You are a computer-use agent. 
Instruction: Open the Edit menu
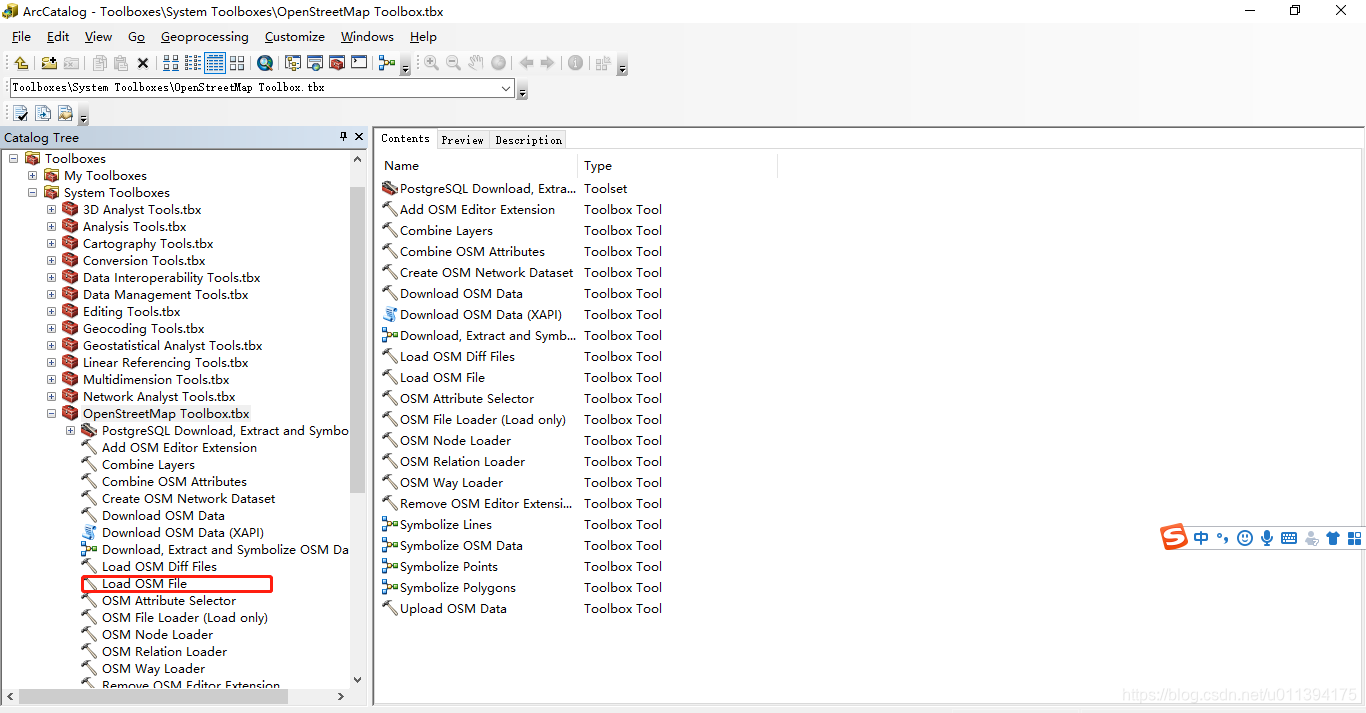pos(58,37)
